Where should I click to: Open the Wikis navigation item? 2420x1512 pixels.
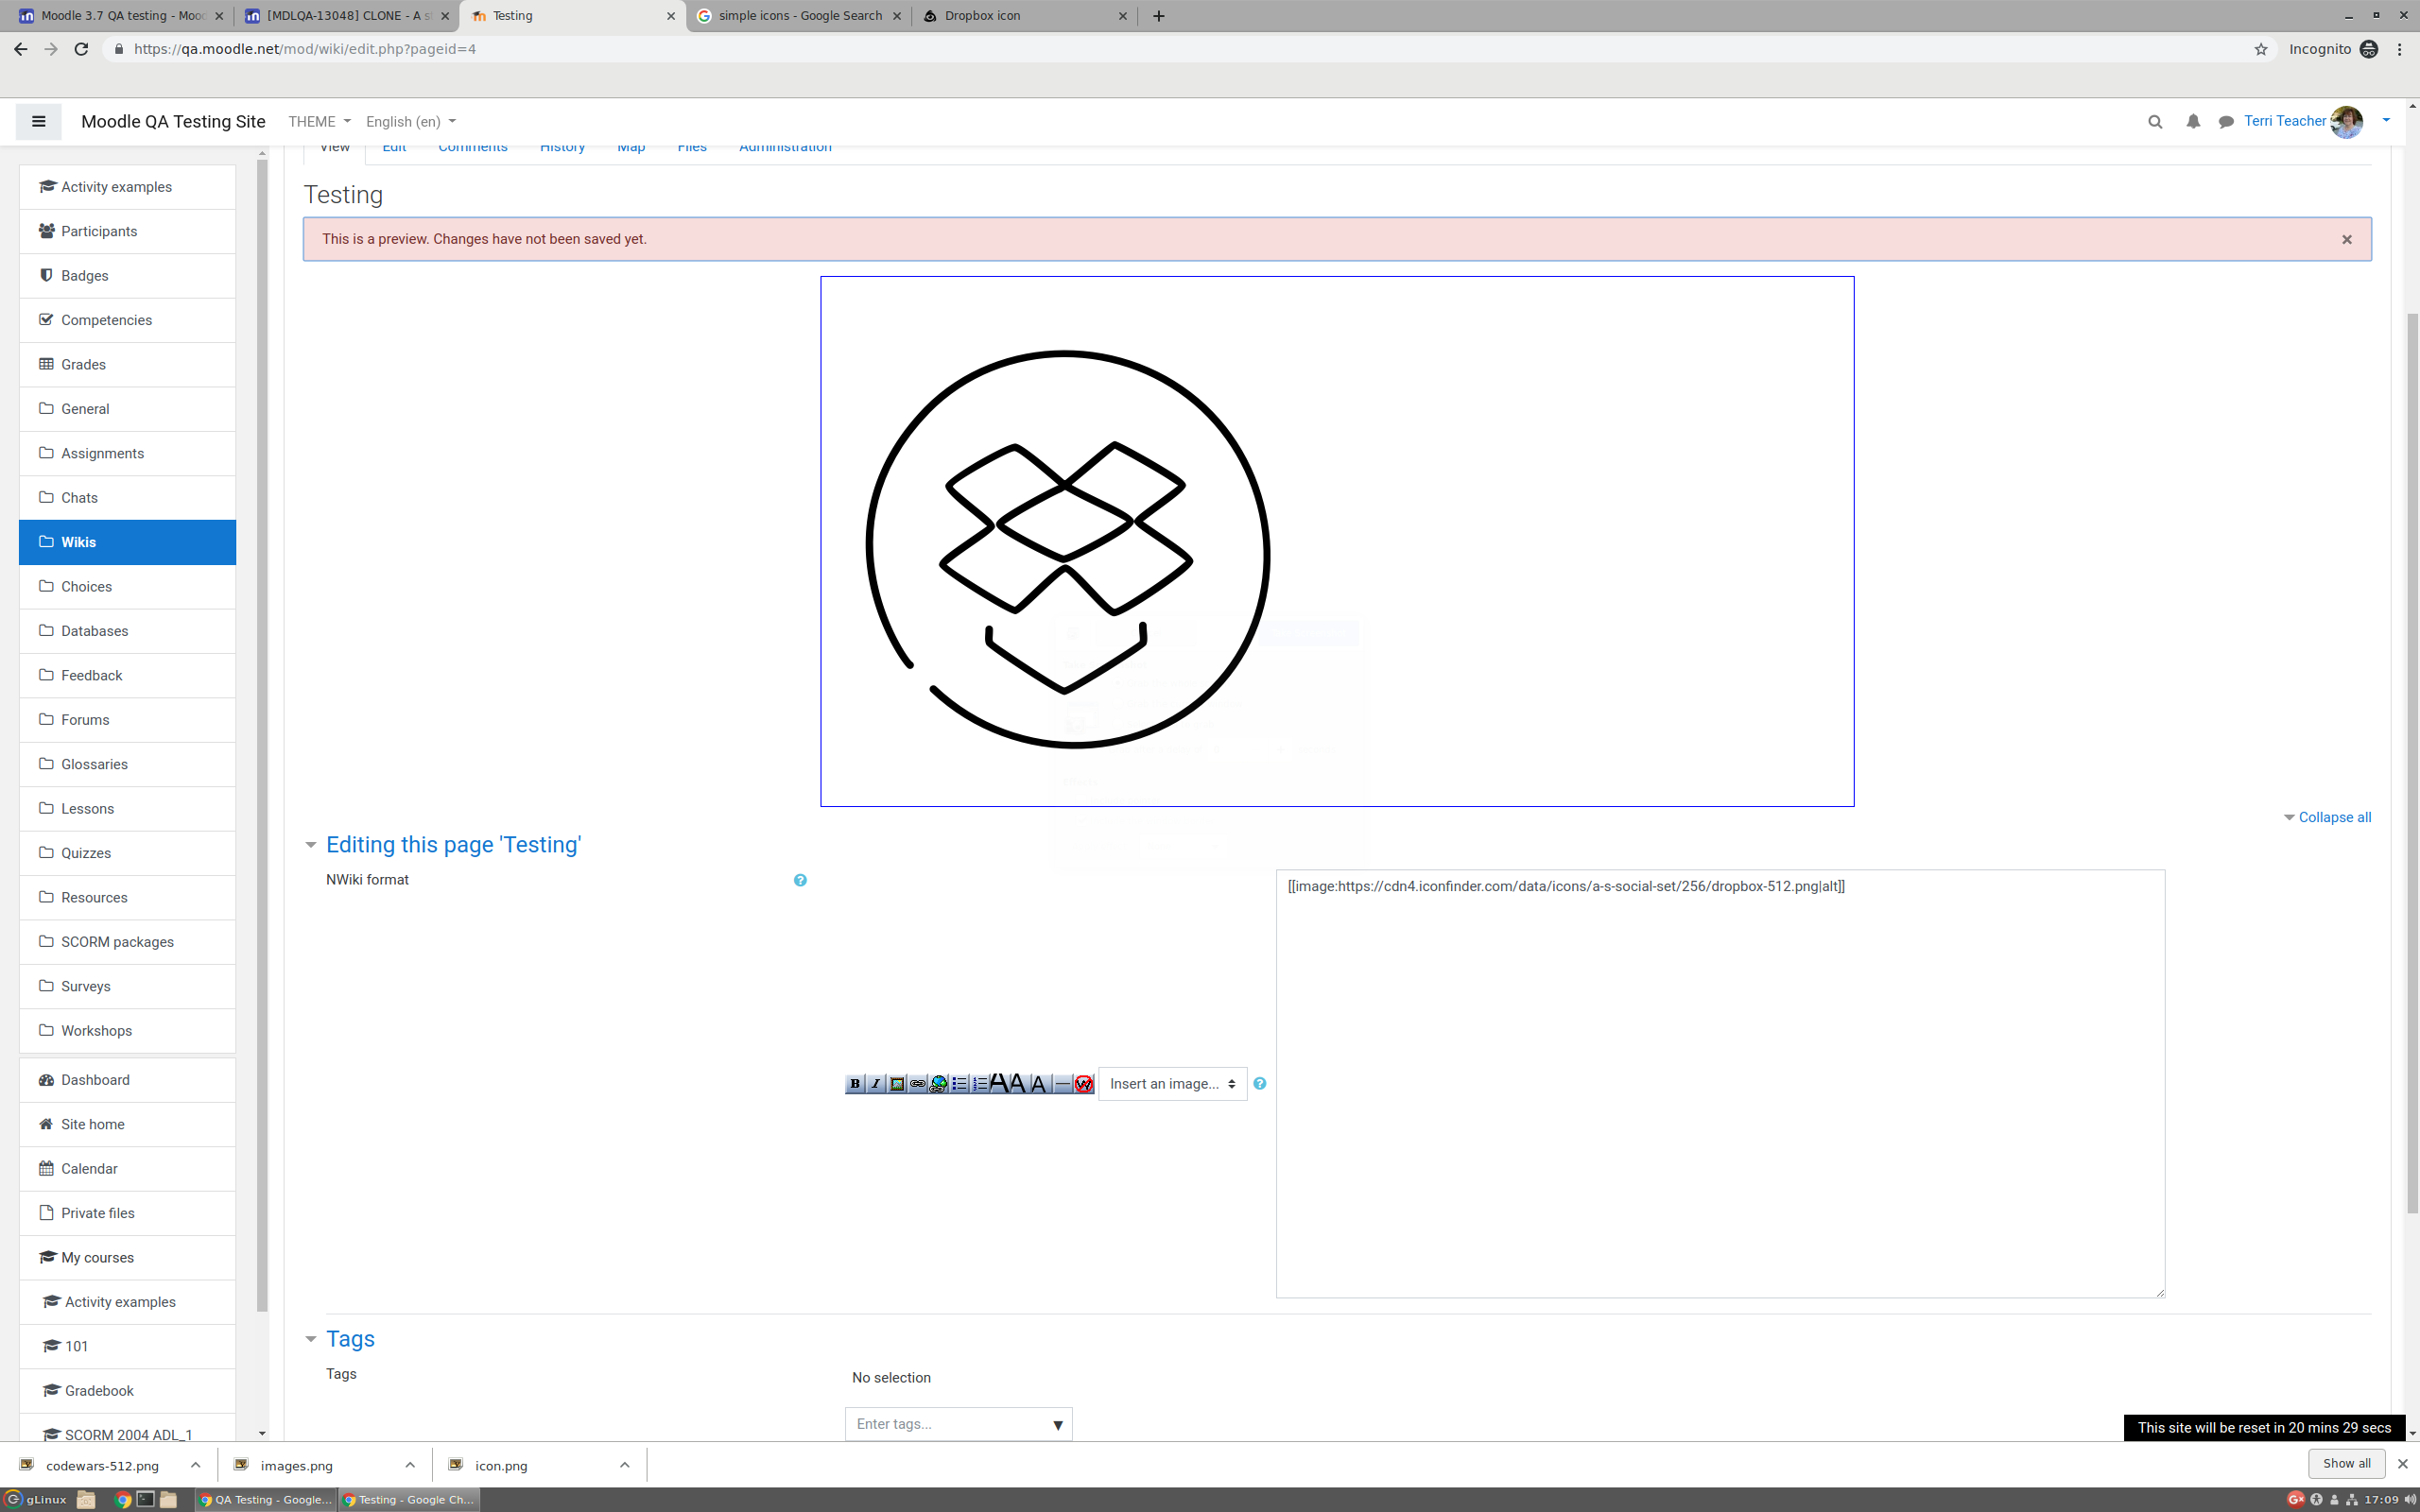point(127,542)
